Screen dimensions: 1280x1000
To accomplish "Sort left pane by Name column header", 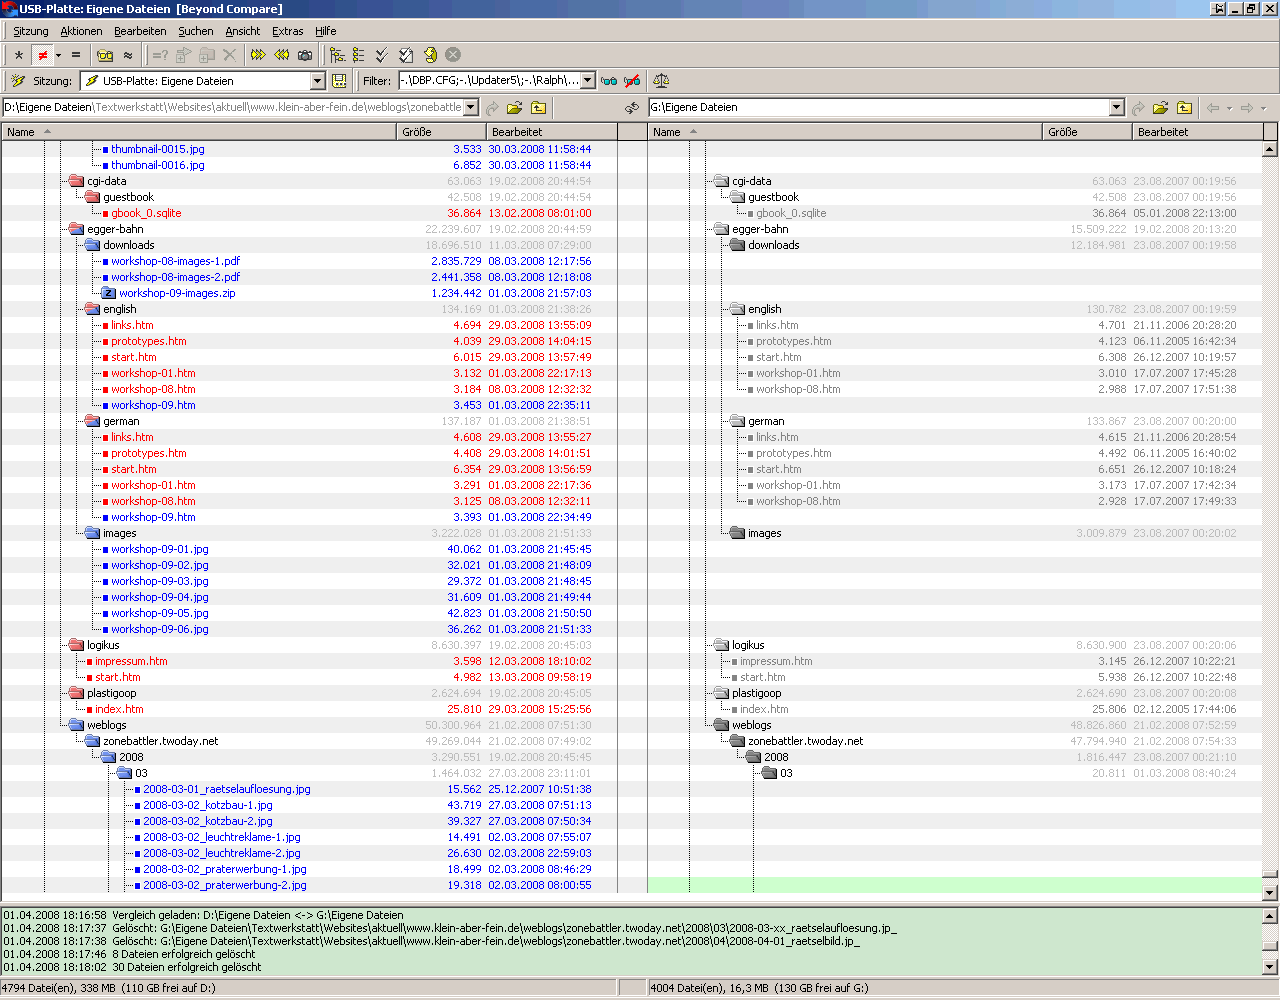I will click(x=199, y=132).
